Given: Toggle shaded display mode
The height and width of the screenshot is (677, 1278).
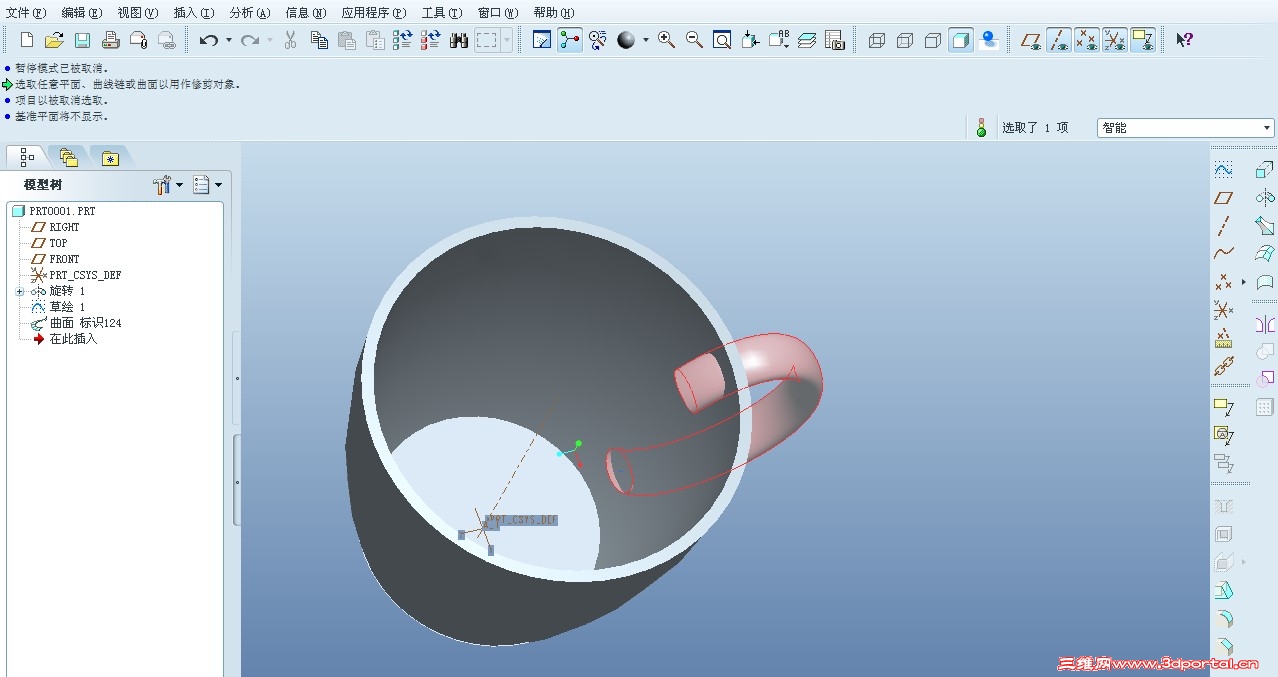Looking at the screenshot, I should 961,40.
